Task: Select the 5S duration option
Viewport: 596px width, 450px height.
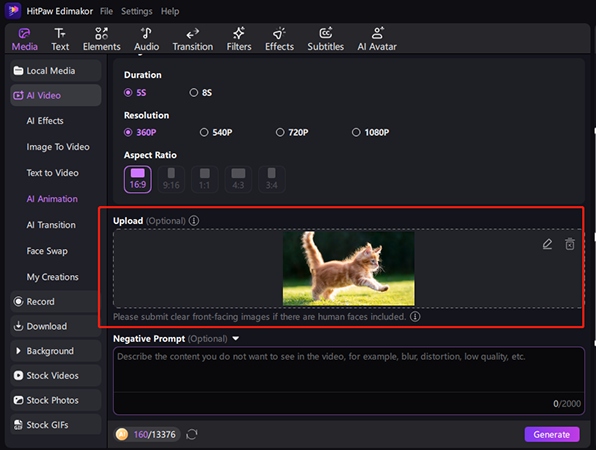Action: [x=135, y=93]
